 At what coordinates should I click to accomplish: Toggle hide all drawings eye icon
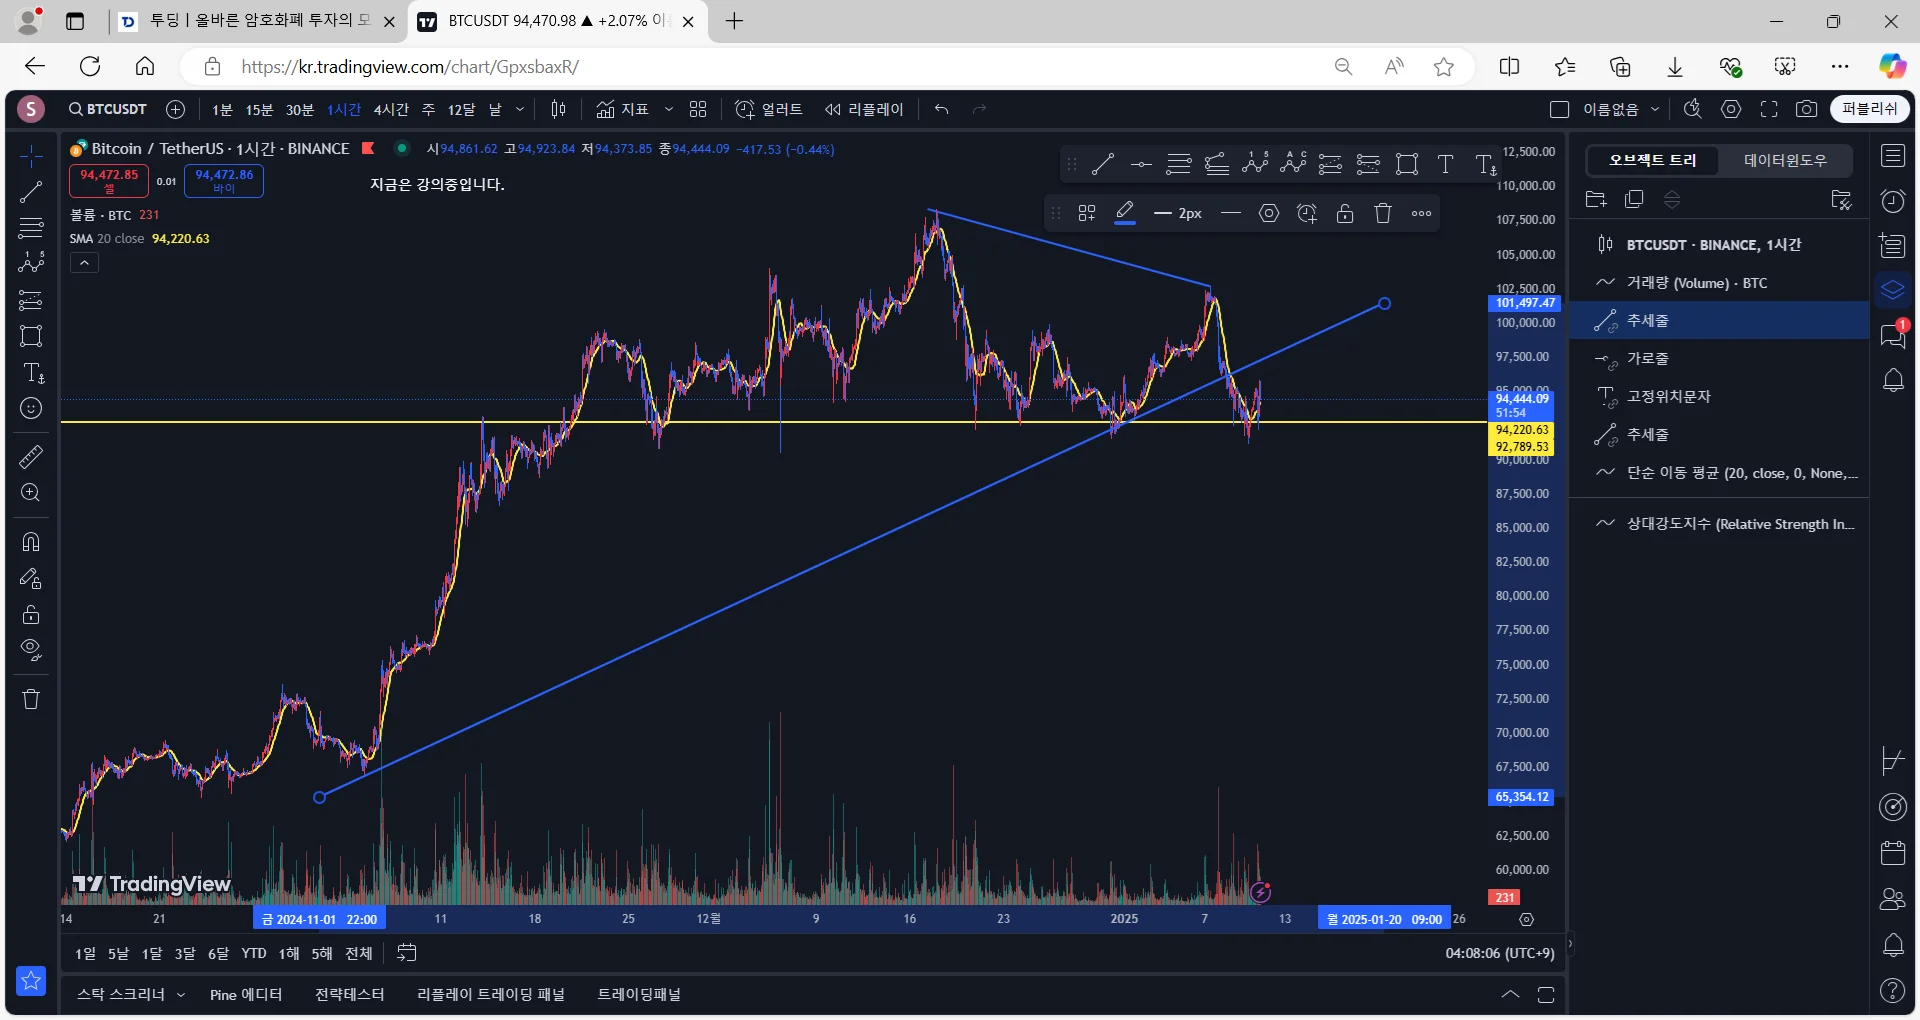31,650
